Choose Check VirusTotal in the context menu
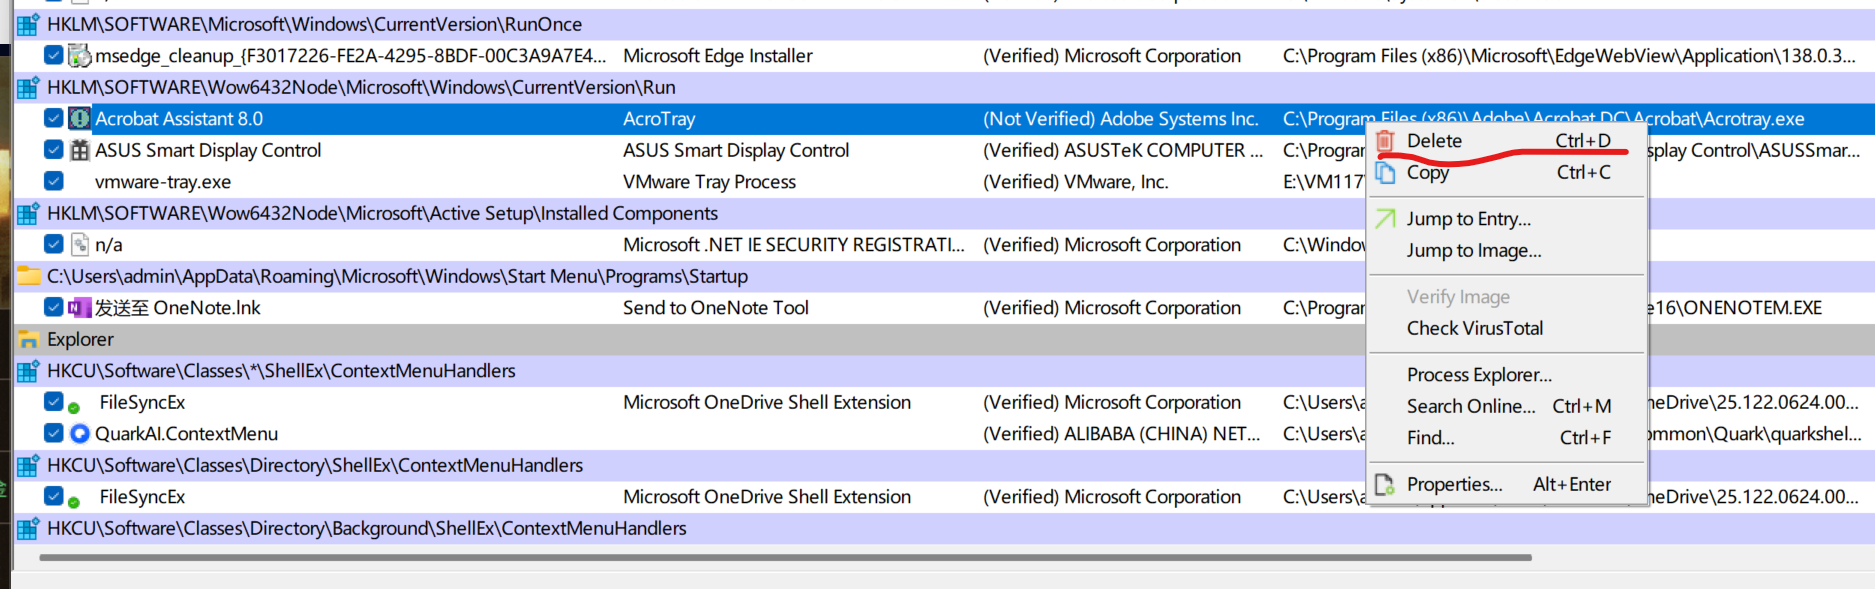The width and height of the screenshot is (1875, 589). coord(1507,328)
